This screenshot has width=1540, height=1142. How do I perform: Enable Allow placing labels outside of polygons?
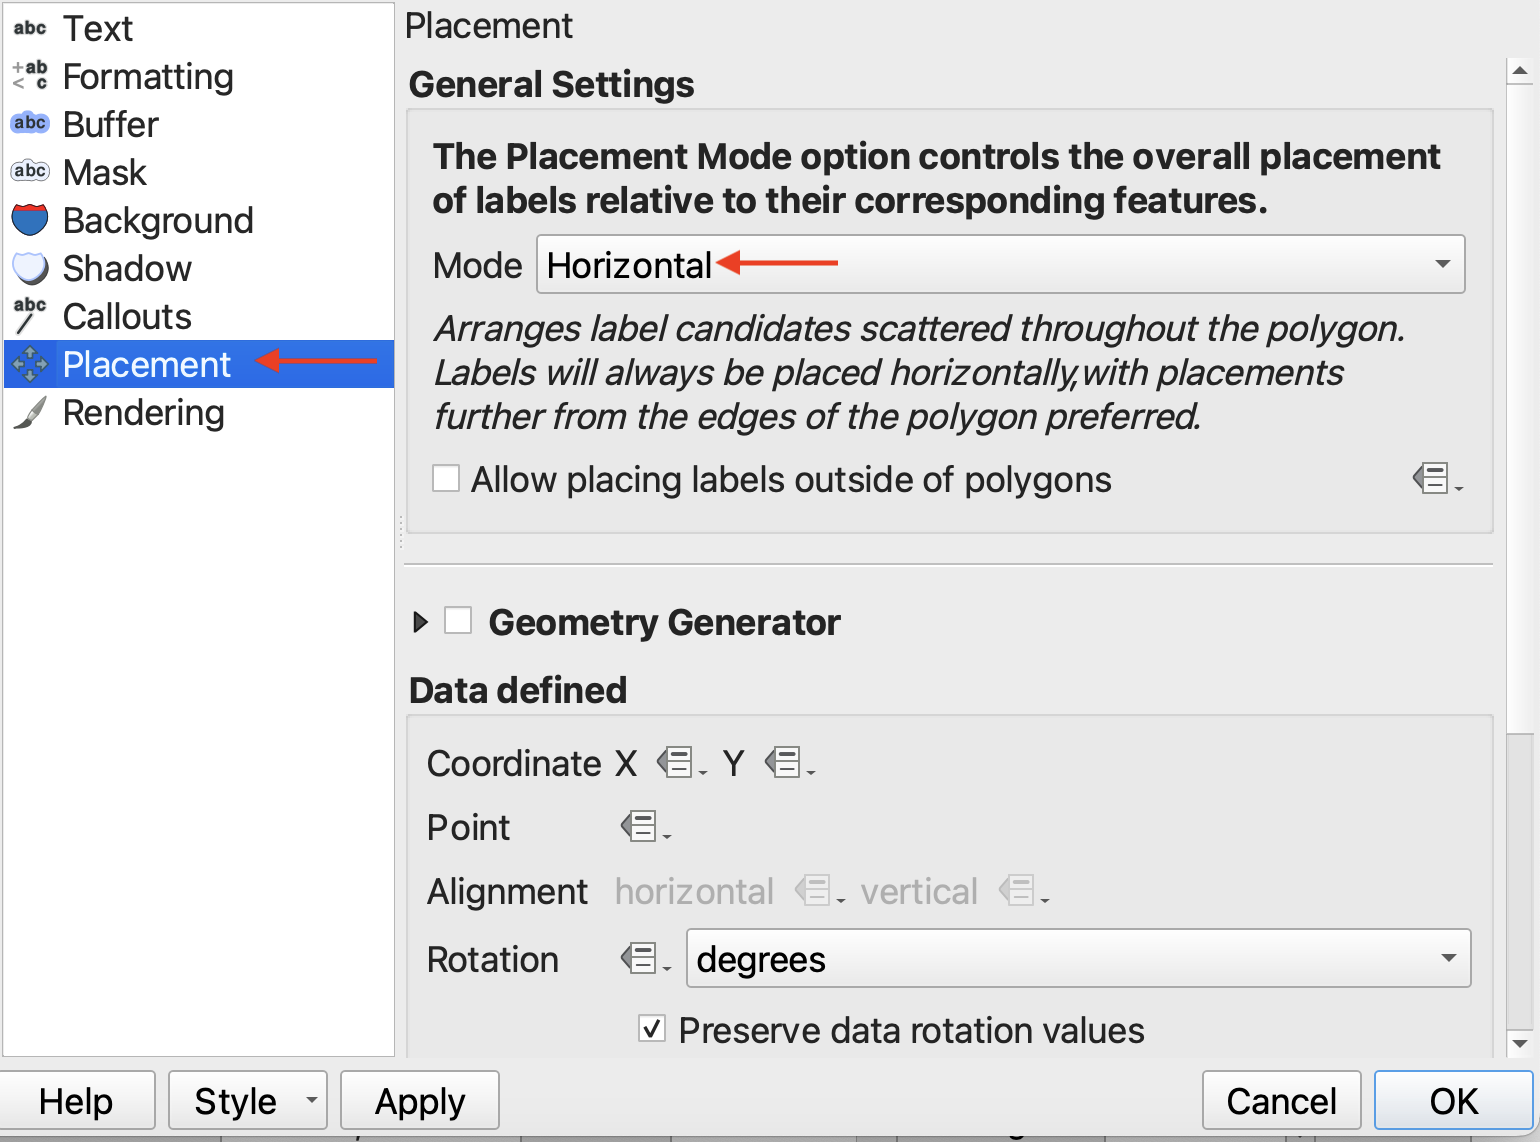point(446,479)
